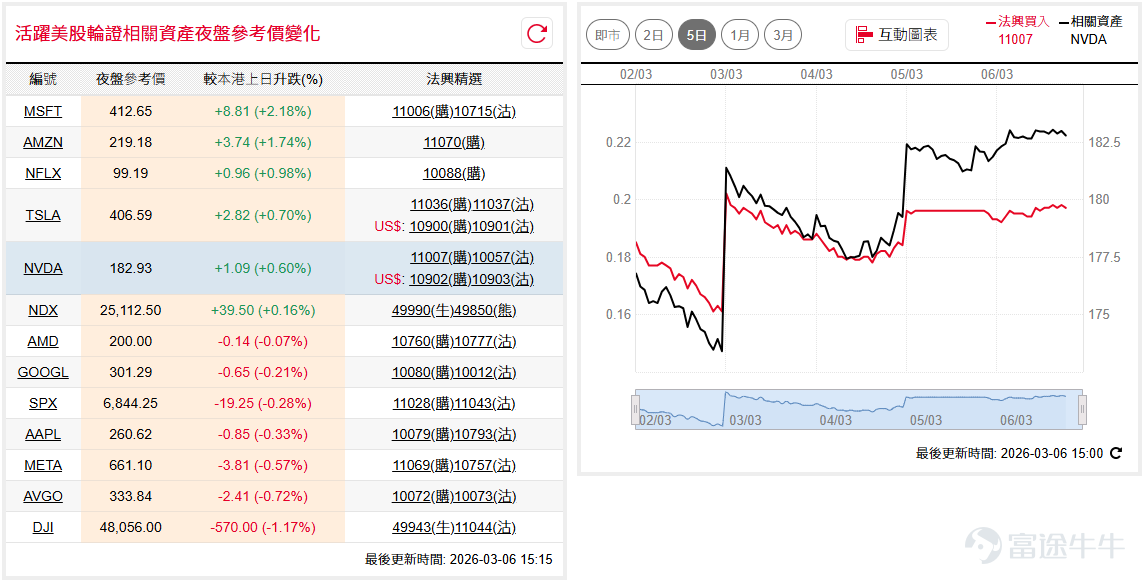Open US$ warrant 10900(購) for TSLA
The image size is (1145, 582).
pos(440,226)
